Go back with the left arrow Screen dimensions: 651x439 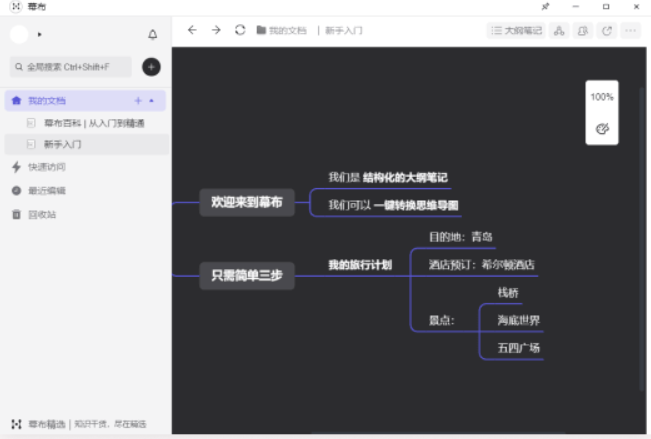(x=192, y=30)
